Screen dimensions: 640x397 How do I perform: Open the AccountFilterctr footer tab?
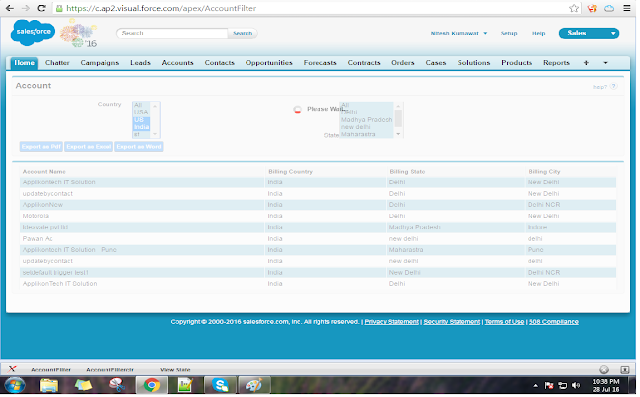[x=110, y=370]
